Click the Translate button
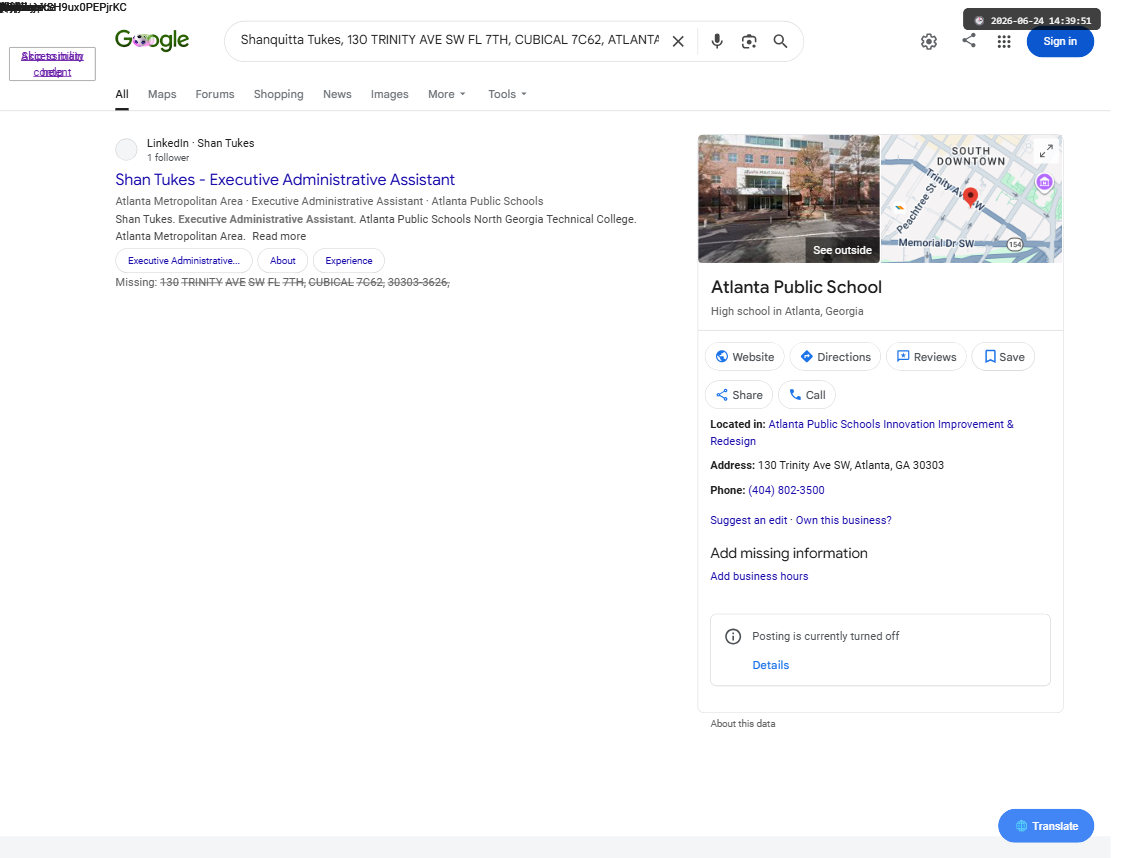This screenshot has width=1124, height=858. pos(1046,826)
